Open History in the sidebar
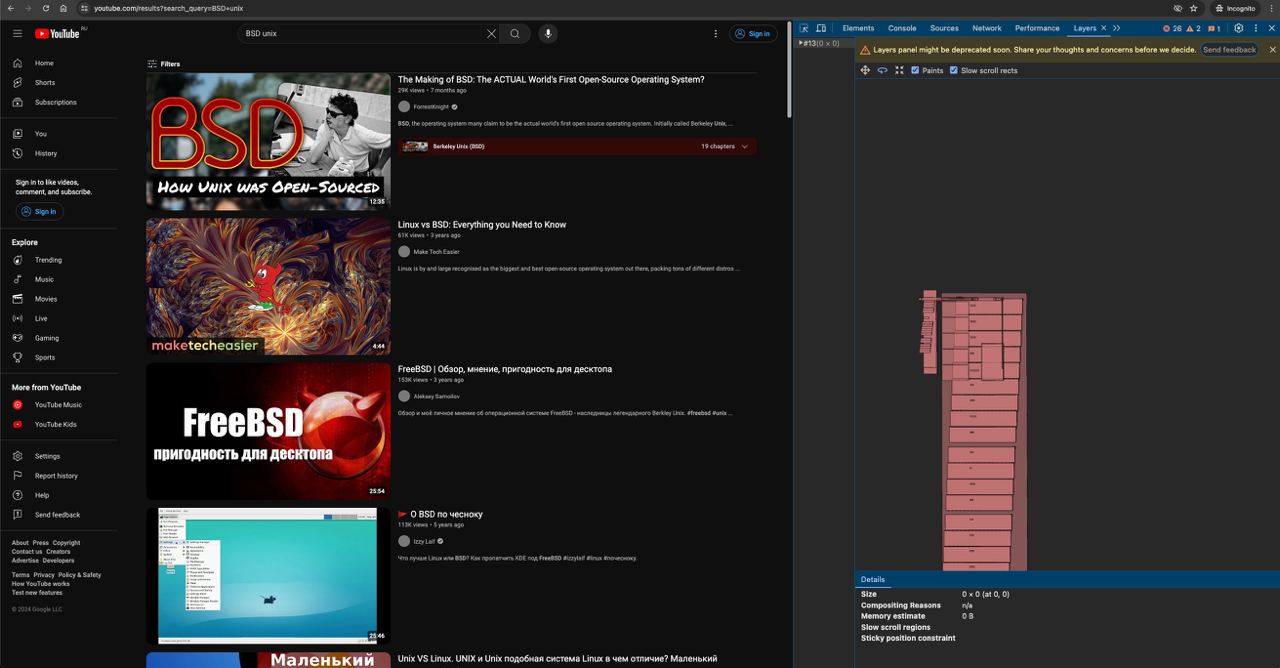The height and width of the screenshot is (668, 1280). [61, 153]
